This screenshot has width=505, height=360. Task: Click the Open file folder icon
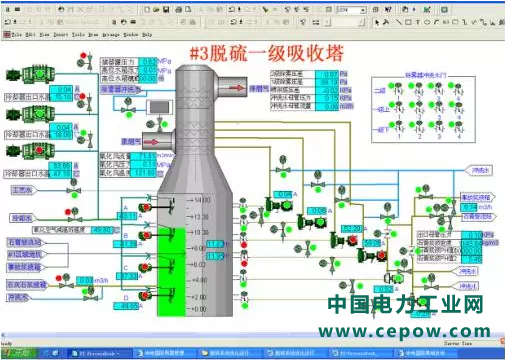pyautogui.click(x=156, y=10)
